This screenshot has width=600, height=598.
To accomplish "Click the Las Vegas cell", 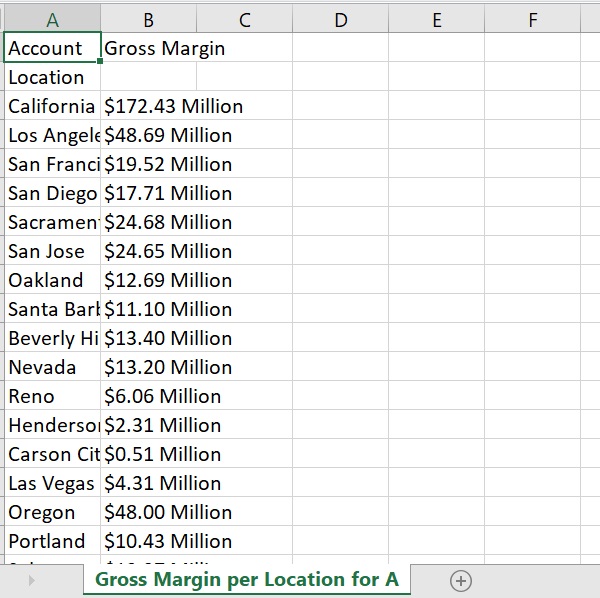I will click(52, 483).
